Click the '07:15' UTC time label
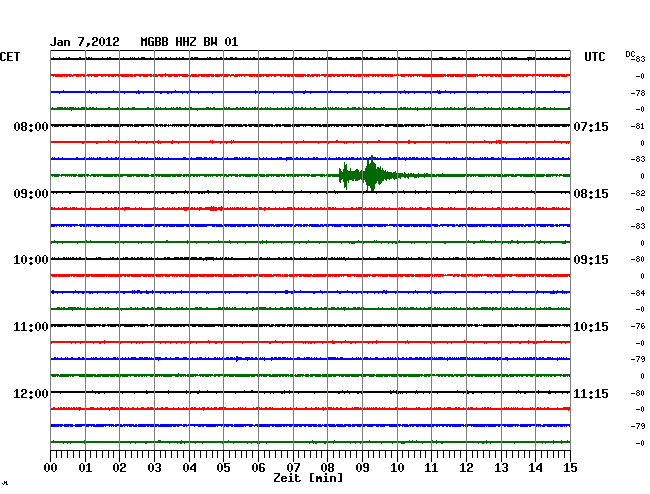Image resolution: width=650 pixels, height=494 pixels. click(591, 126)
